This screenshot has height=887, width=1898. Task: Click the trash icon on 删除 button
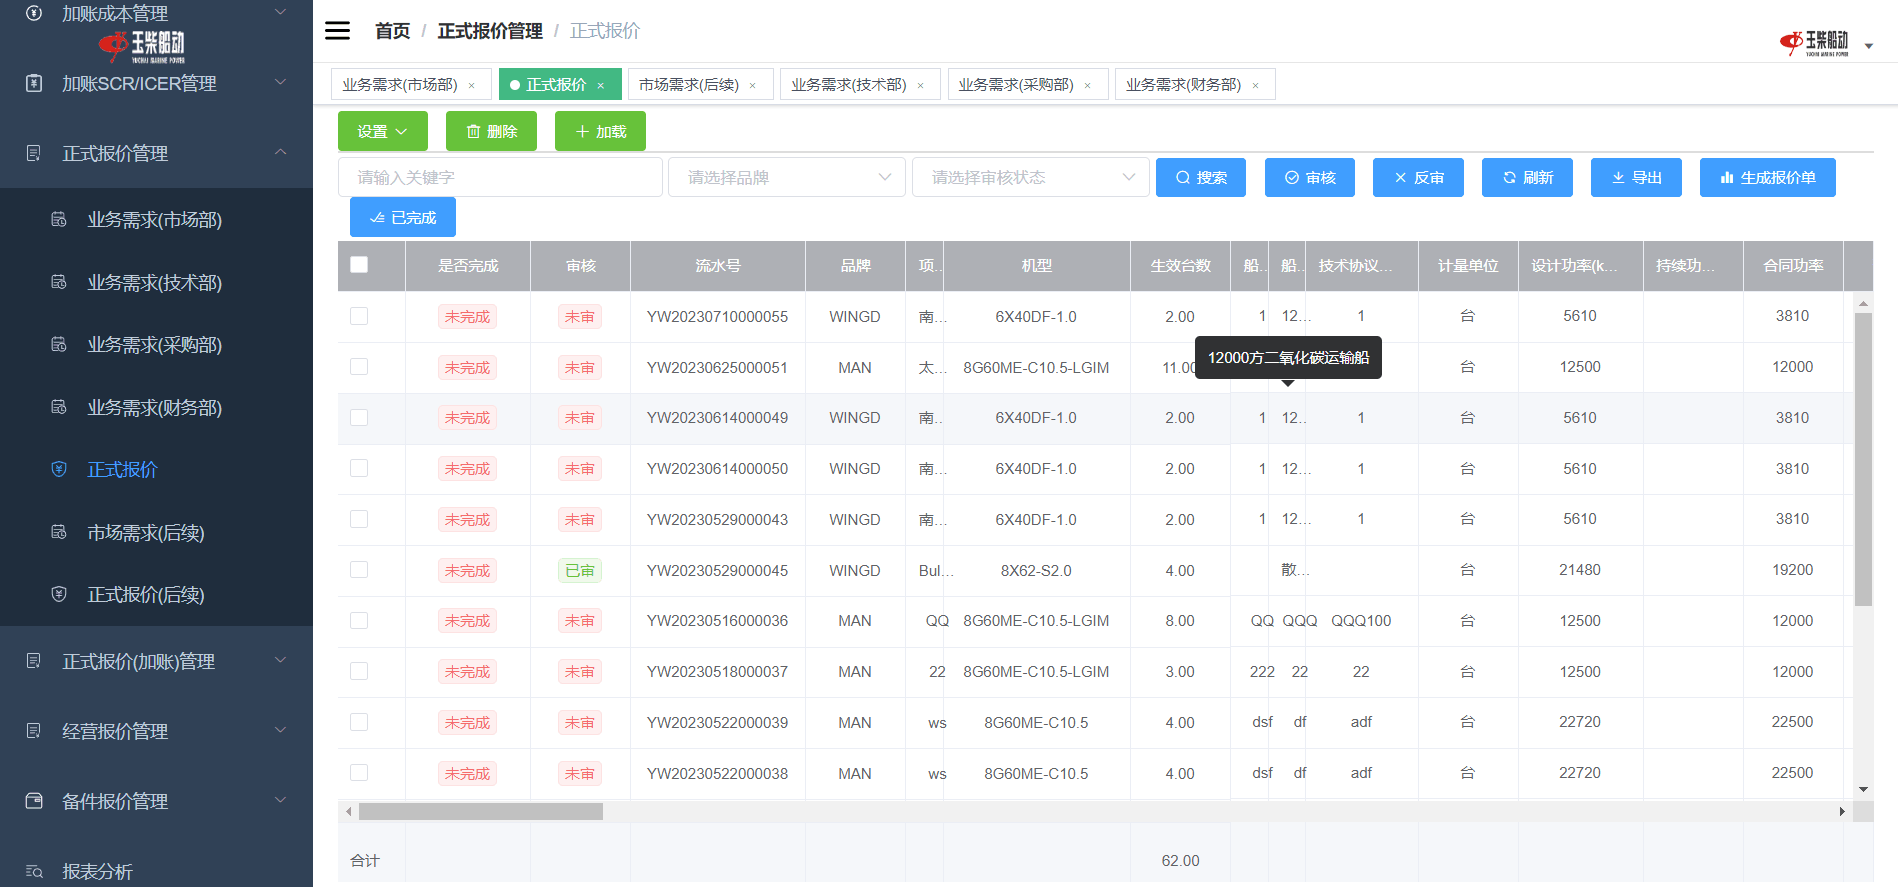click(x=474, y=132)
